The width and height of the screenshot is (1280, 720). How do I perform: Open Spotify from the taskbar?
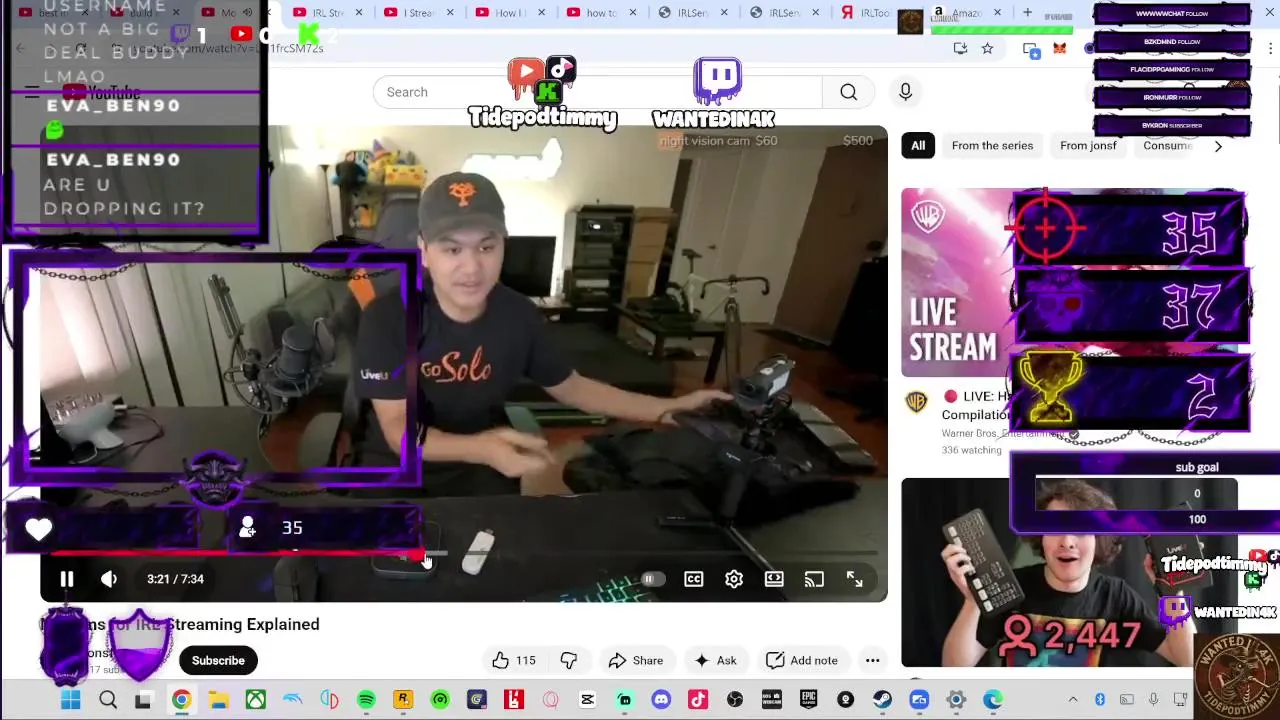(x=366, y=700)
